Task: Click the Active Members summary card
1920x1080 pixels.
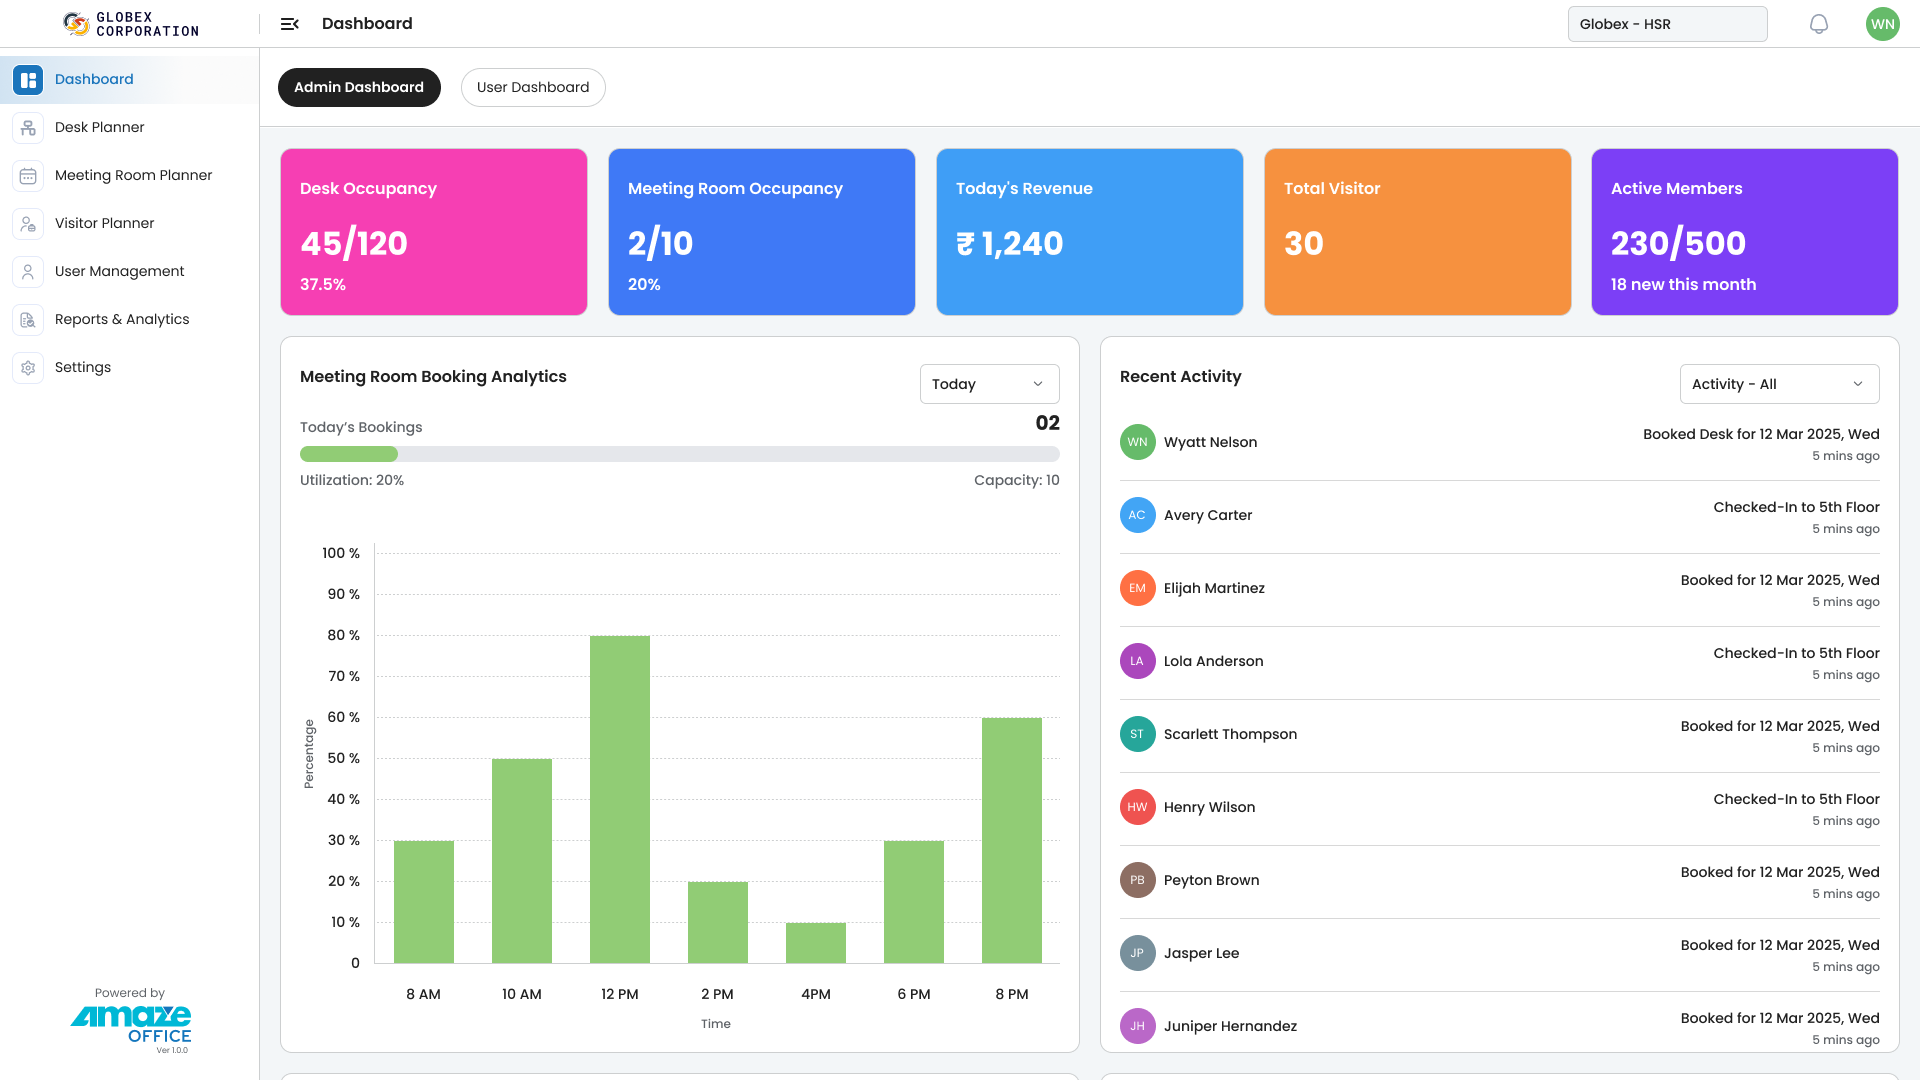Action: [1744, 231]
